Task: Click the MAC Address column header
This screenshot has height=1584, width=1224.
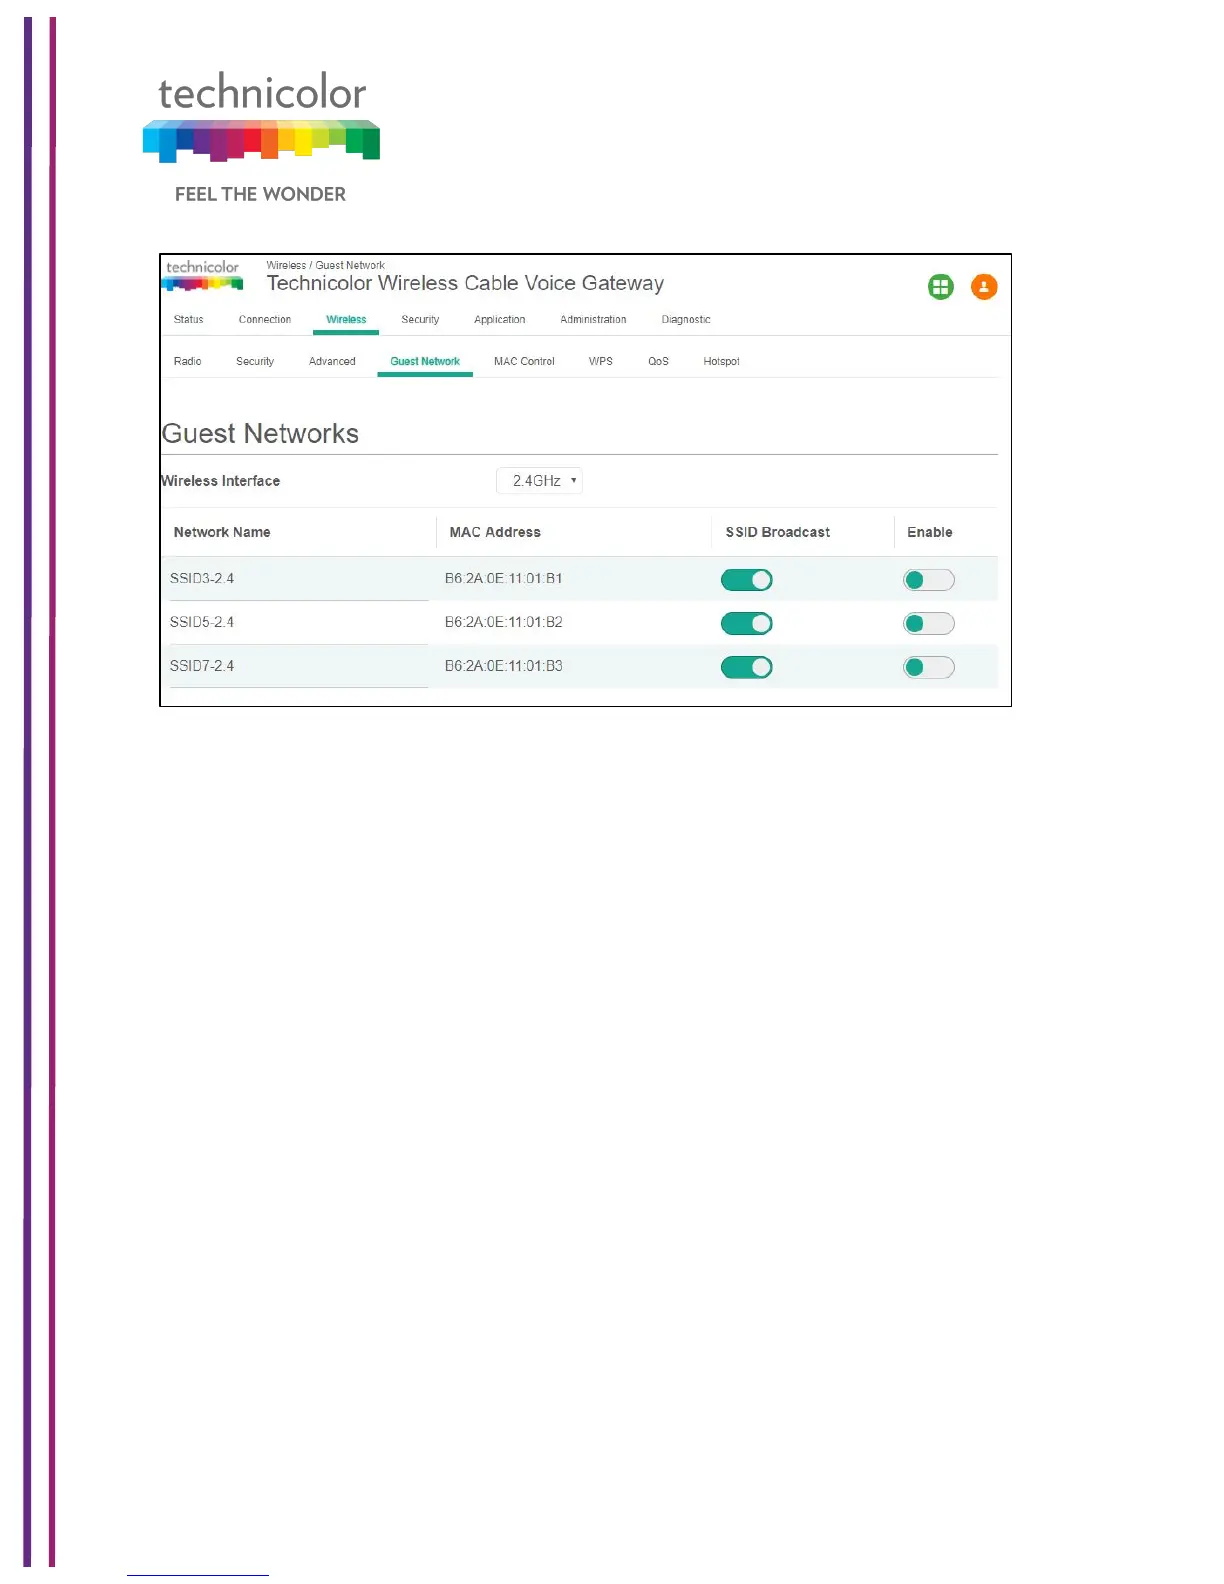Action: pyautogui.click(x=495, y=533)
